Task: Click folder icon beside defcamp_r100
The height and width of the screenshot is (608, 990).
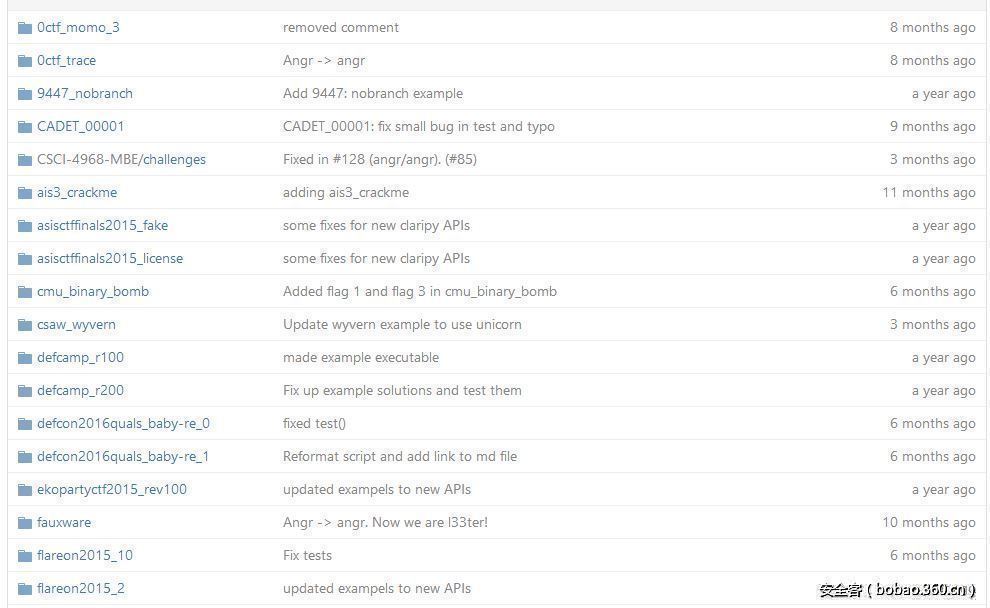Action: (25, 358)
